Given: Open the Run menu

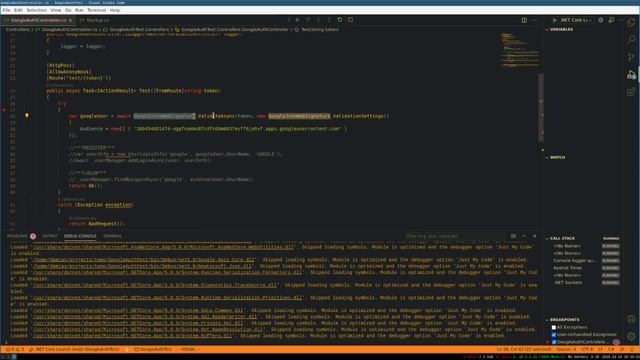Looking at the screenshot, I should [79, 10].
